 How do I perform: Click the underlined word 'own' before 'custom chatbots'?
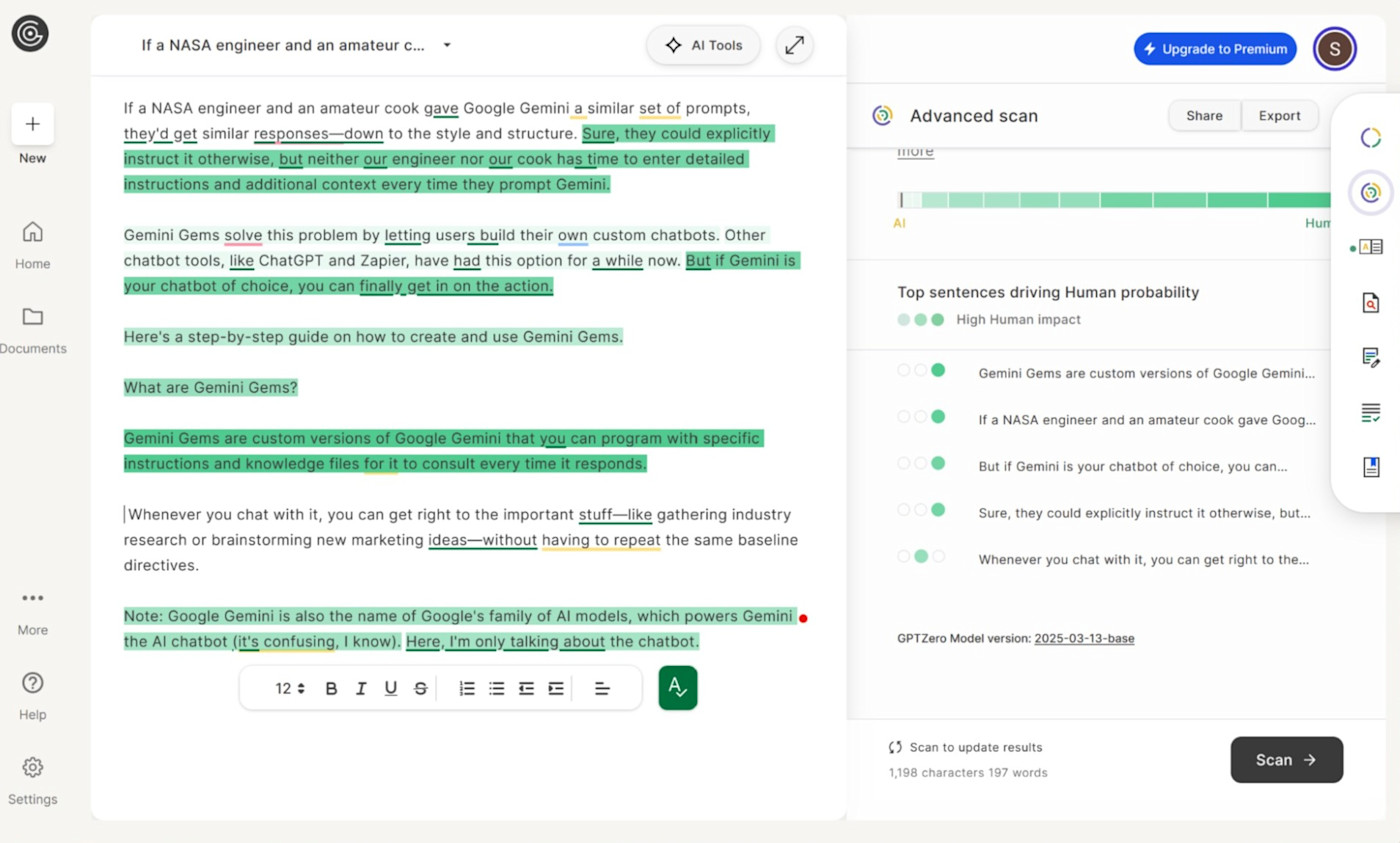click(x=573, y=236)
